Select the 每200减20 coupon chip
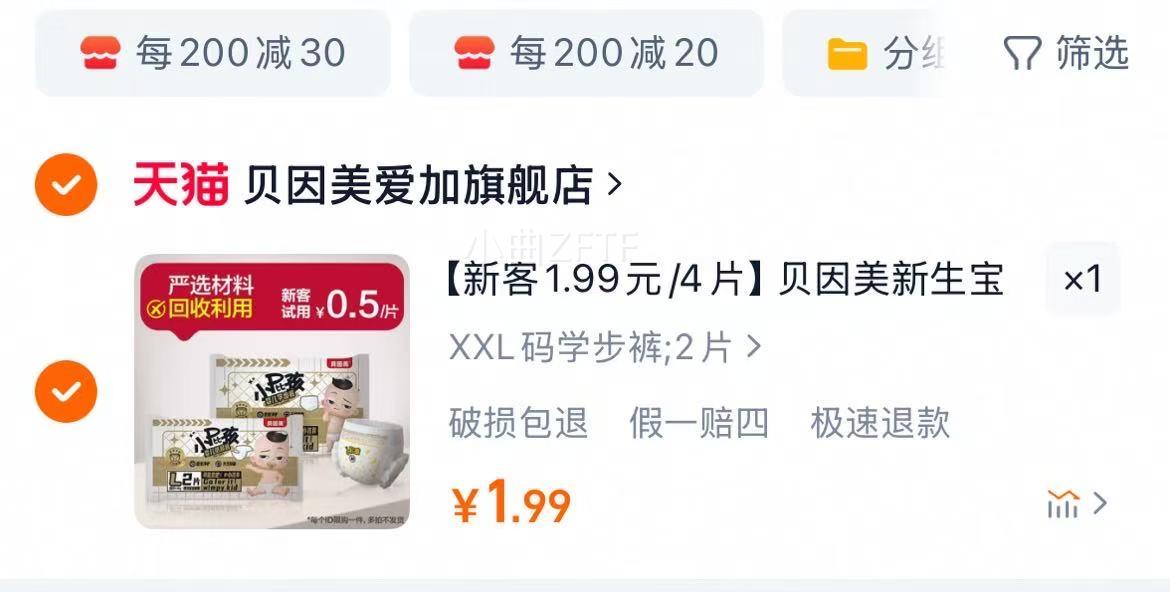Viewport: 1170px width, 592px height. (x=586, y=53)
